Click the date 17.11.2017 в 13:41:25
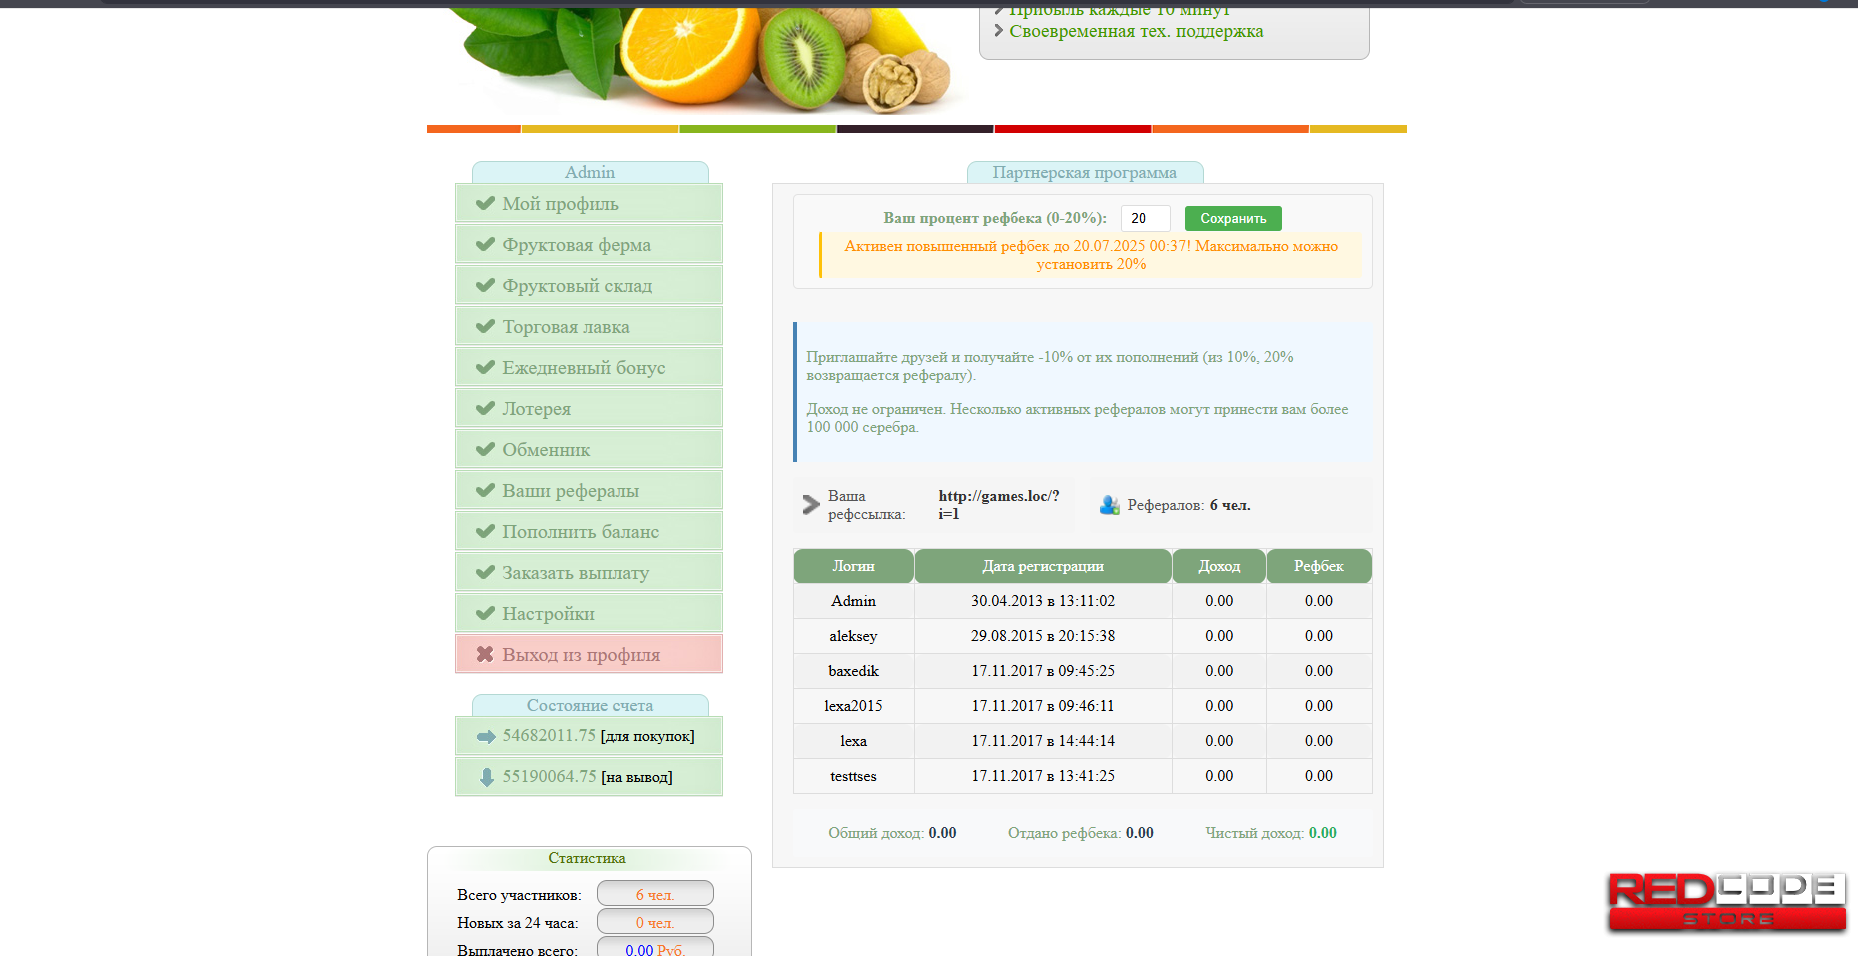The image size is (1858, 956). (x=1043, y=776)
